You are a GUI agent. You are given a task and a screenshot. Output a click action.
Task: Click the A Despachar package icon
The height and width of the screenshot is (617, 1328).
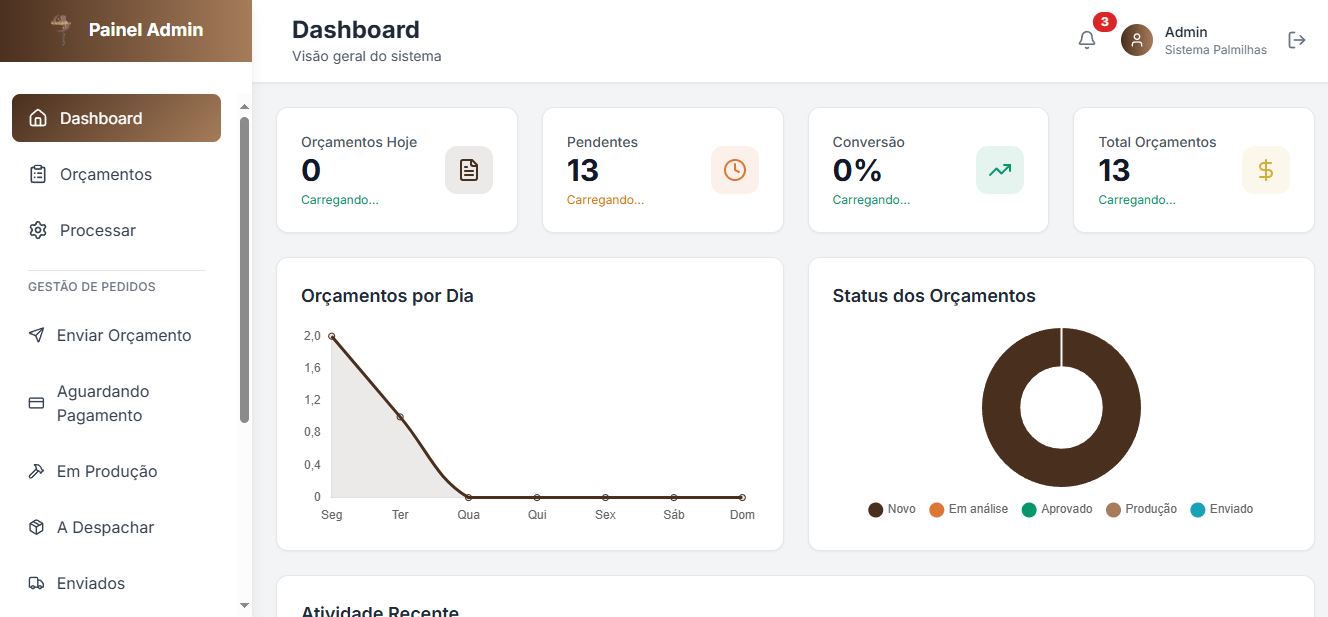pos(38,527)
